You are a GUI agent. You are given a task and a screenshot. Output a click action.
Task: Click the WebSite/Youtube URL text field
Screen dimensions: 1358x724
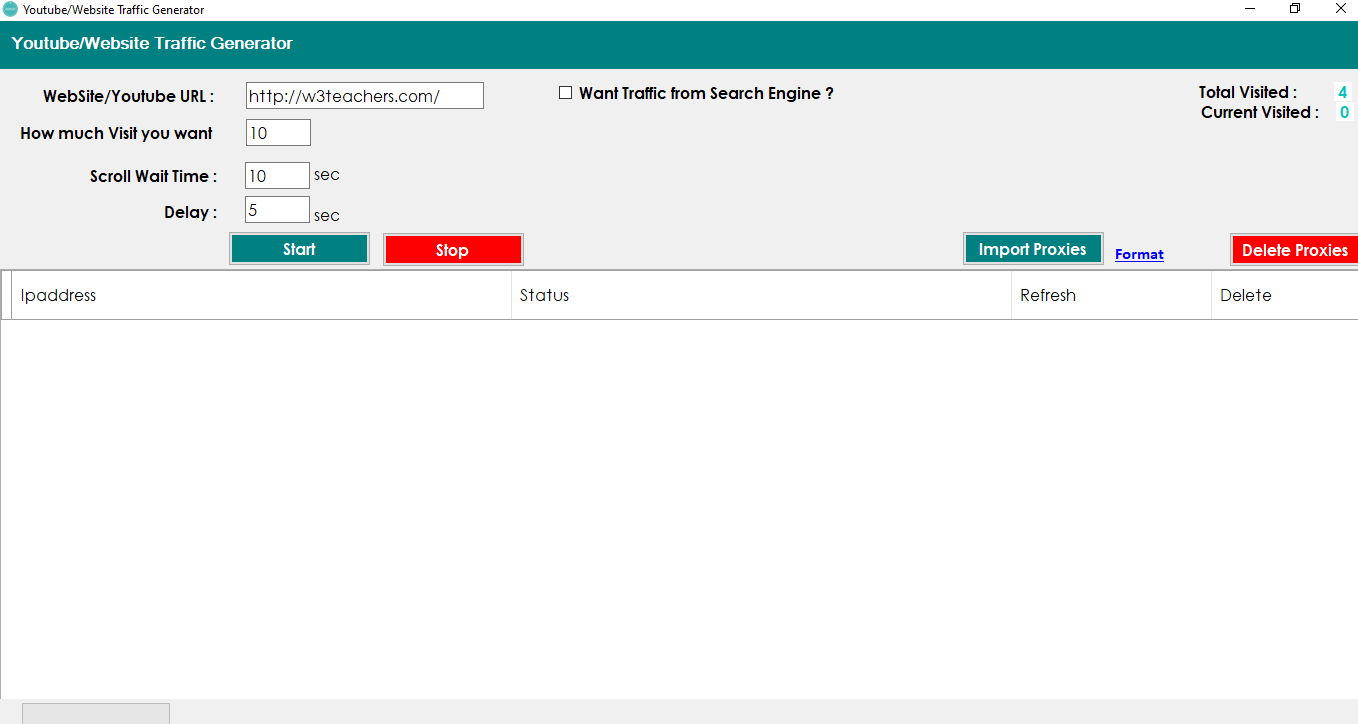tap(364, 95)
